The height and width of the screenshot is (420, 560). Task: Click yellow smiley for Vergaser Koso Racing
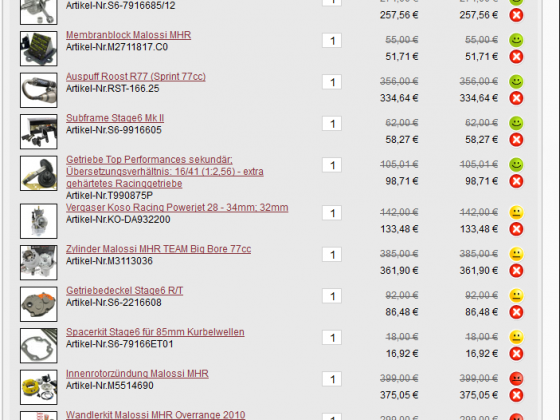(x=516, y=212)
